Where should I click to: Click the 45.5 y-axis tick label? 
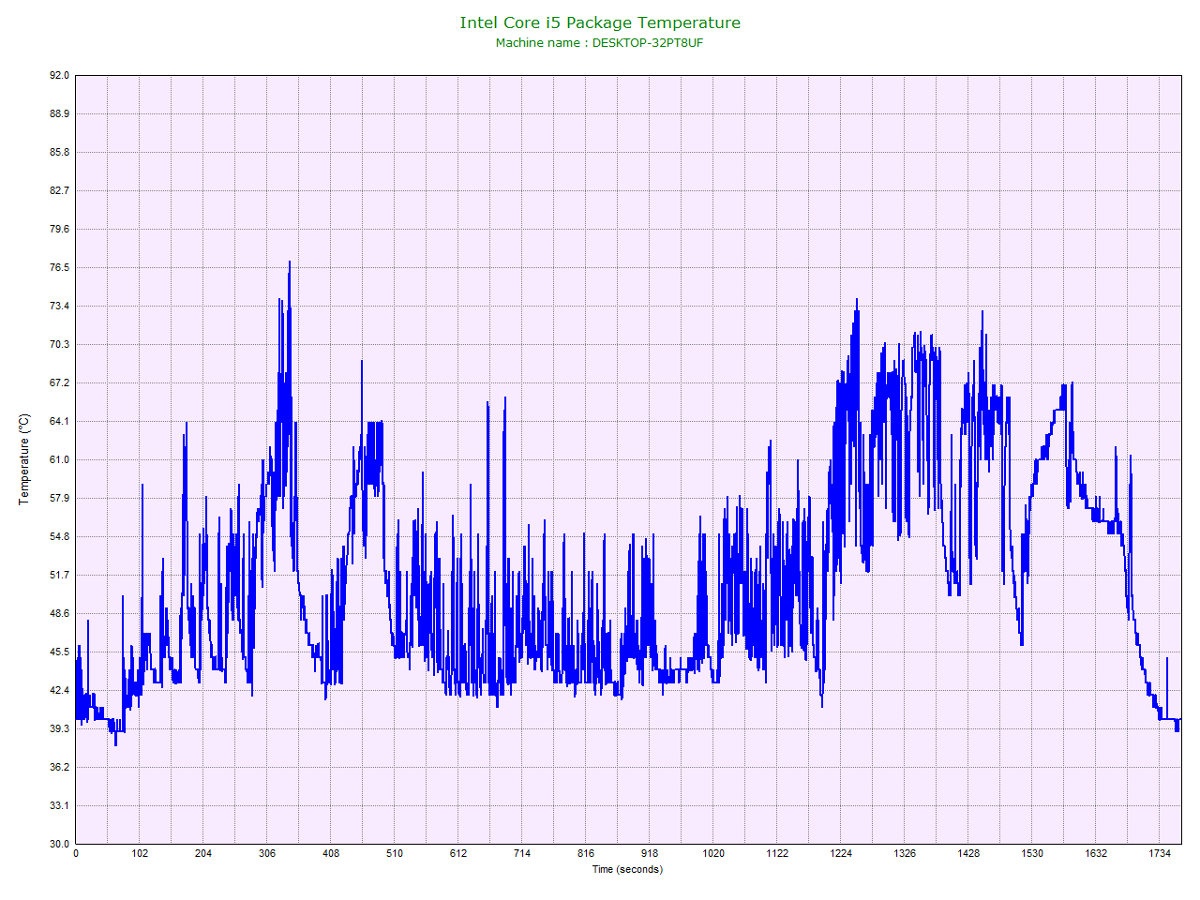point(59,652)
